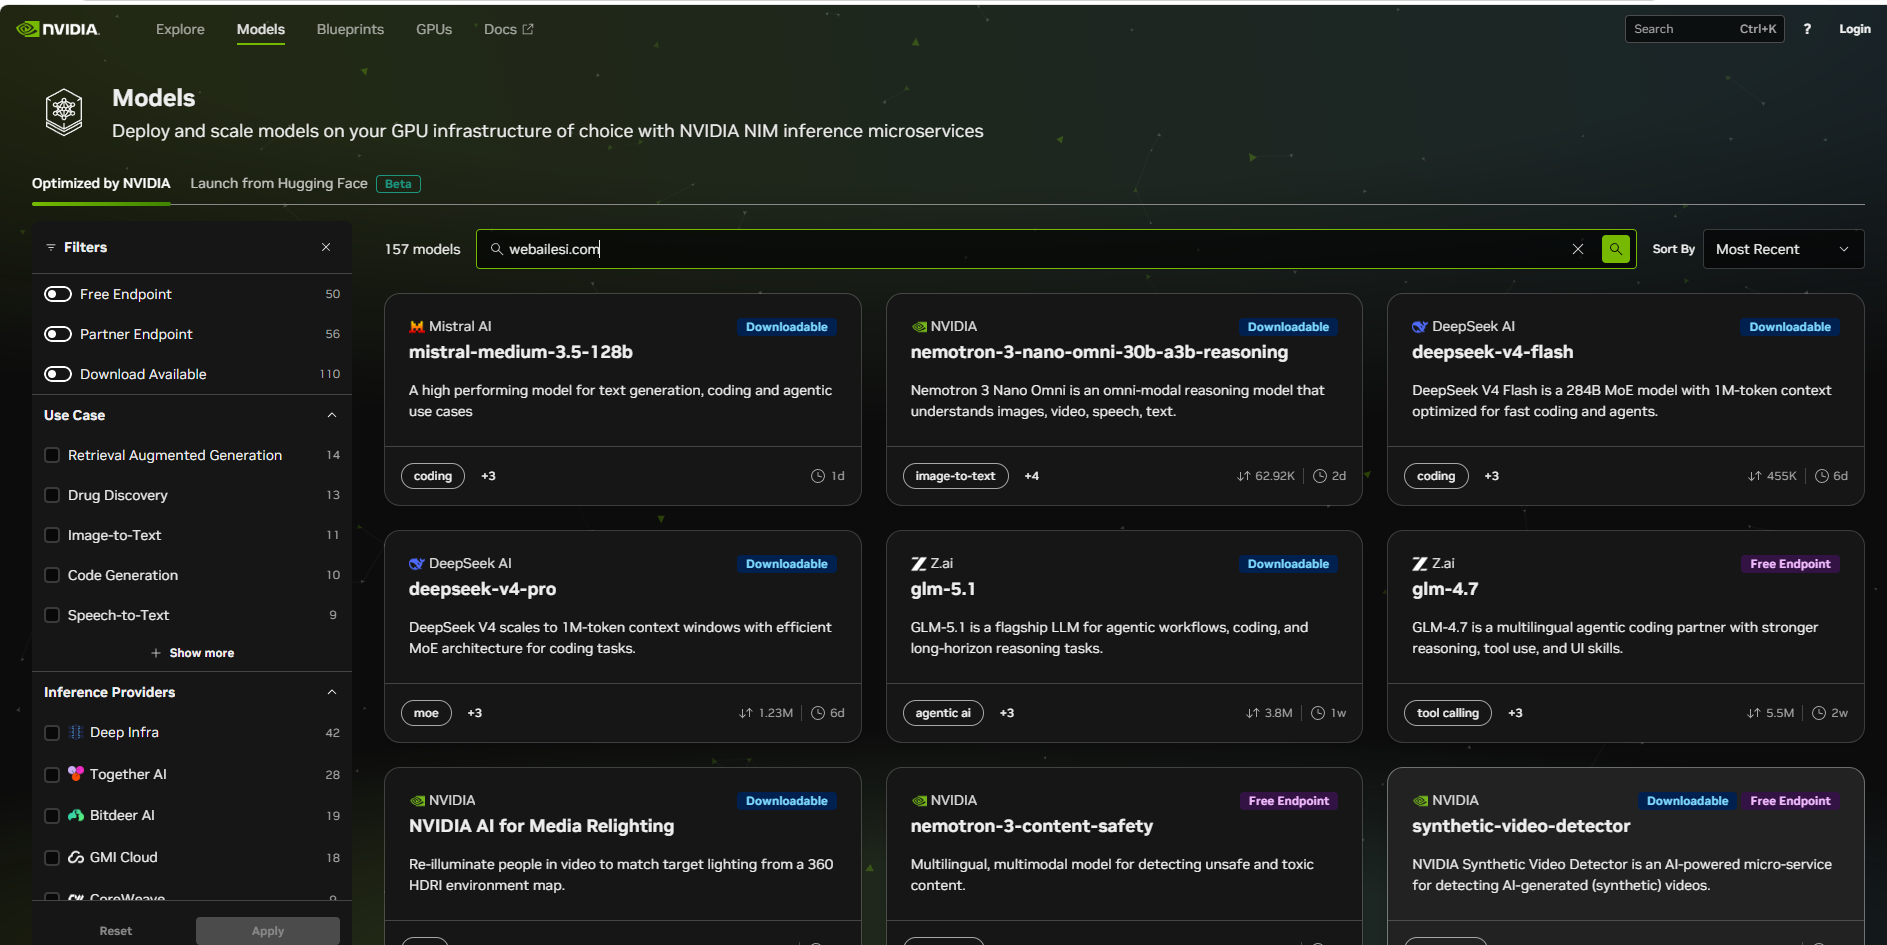
Task: Click the magnifier icon inside model search field
Action: coord(496,249)
